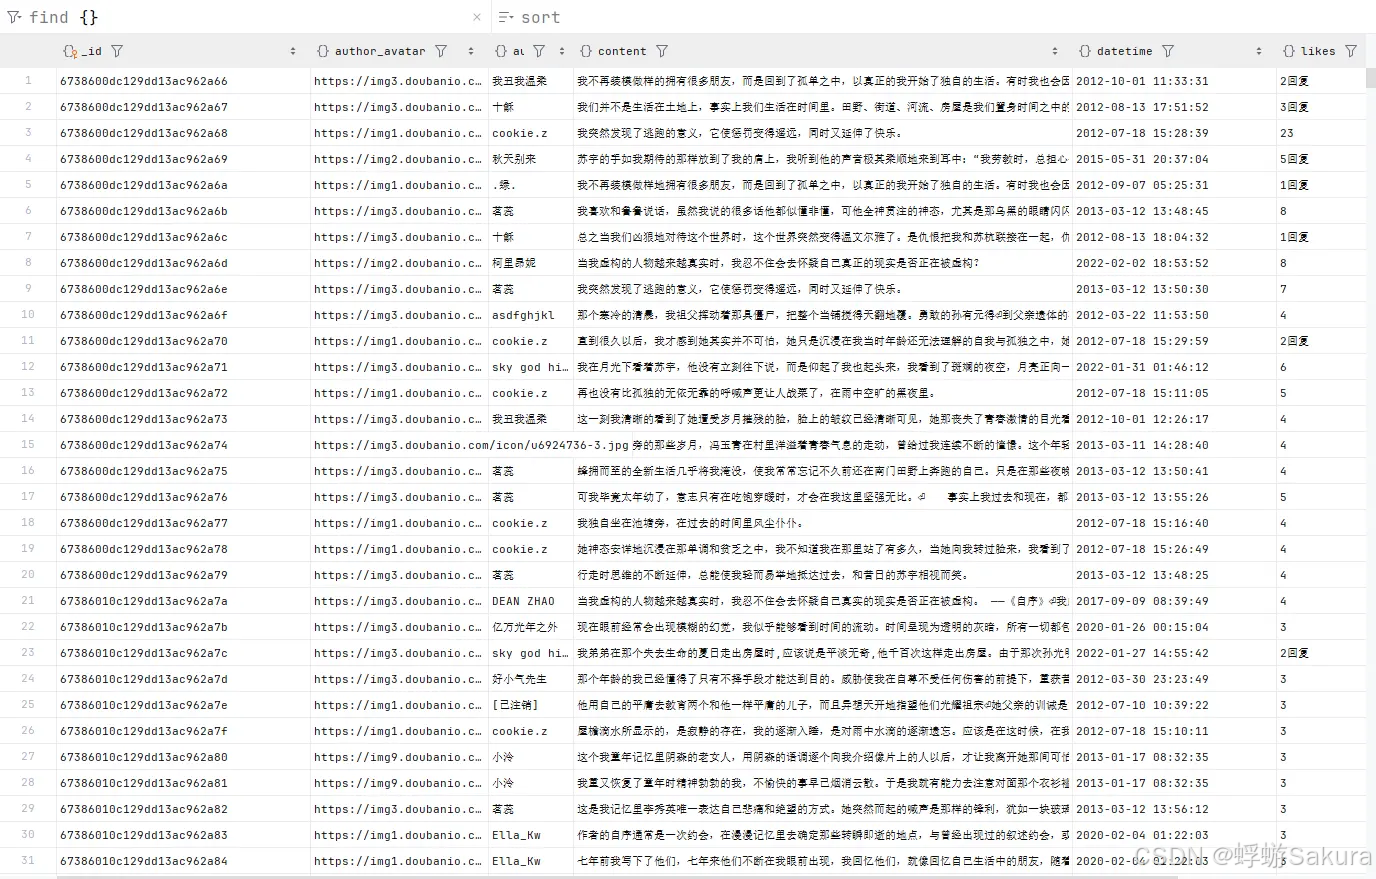The height and width of the screenshot is (879, 1376).
Task: Select content cell starting '我独自坐在池塘旁'
Action: tap(822, 523)
